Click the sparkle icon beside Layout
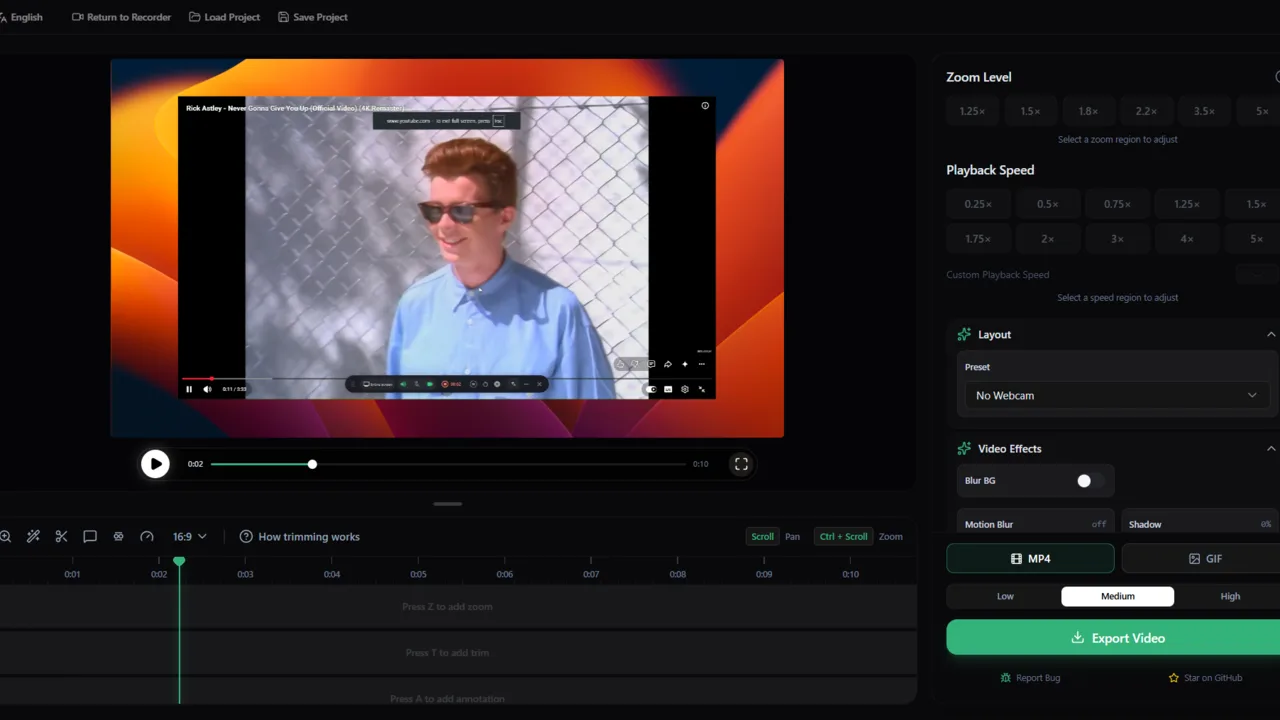This screenshot has height=720, width=1280. point(964,335)
